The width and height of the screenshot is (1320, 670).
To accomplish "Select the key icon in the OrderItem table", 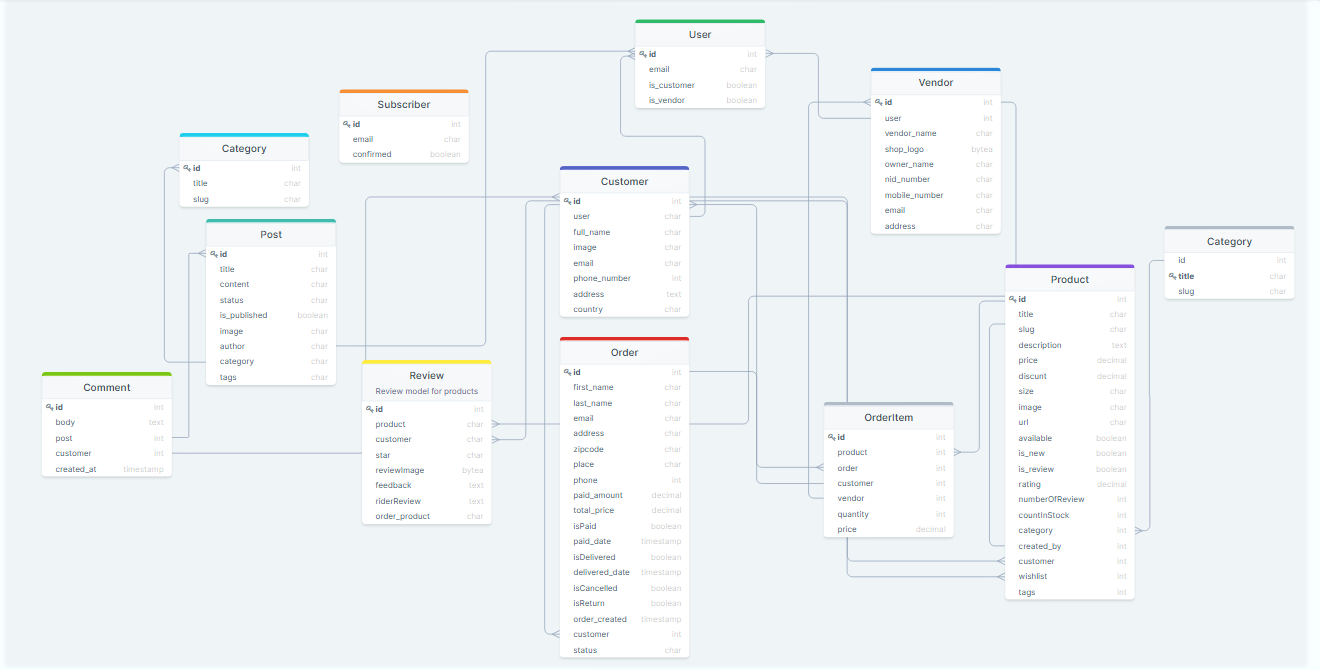I will pos(832,437).
